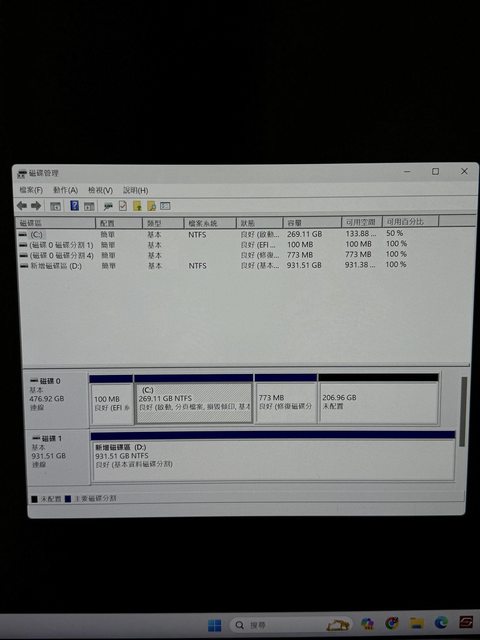The image size is (480, 640).
Task: Select the (C:) volume row in list
Action: 212,234
